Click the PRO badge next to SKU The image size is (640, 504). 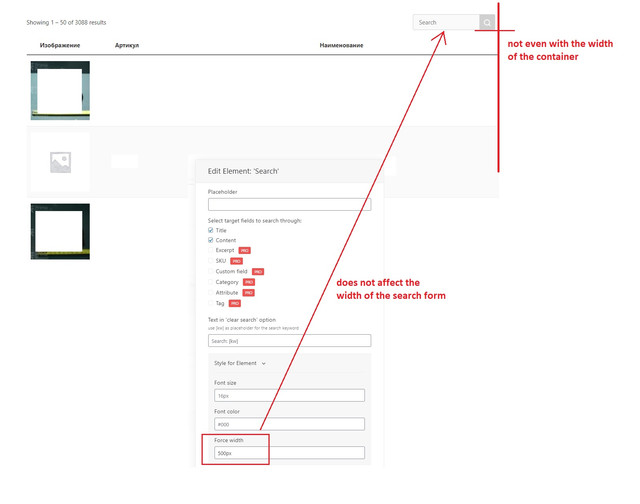[x=236, y=261]
